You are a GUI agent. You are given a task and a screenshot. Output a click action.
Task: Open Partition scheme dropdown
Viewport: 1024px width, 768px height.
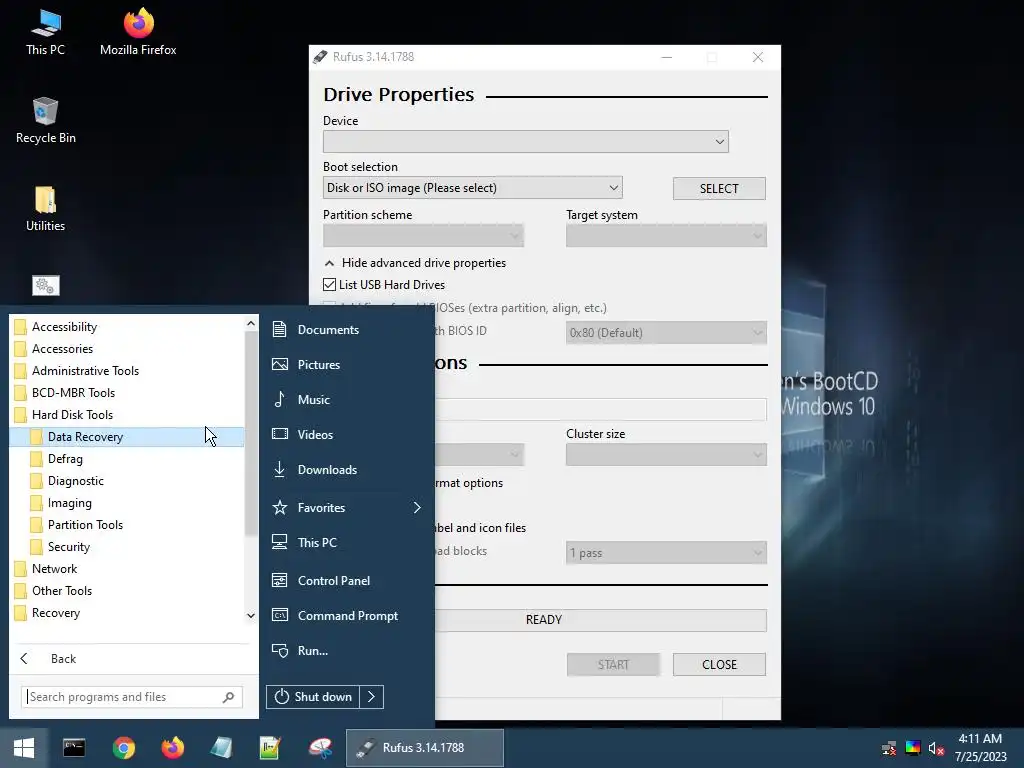(423, 235)
